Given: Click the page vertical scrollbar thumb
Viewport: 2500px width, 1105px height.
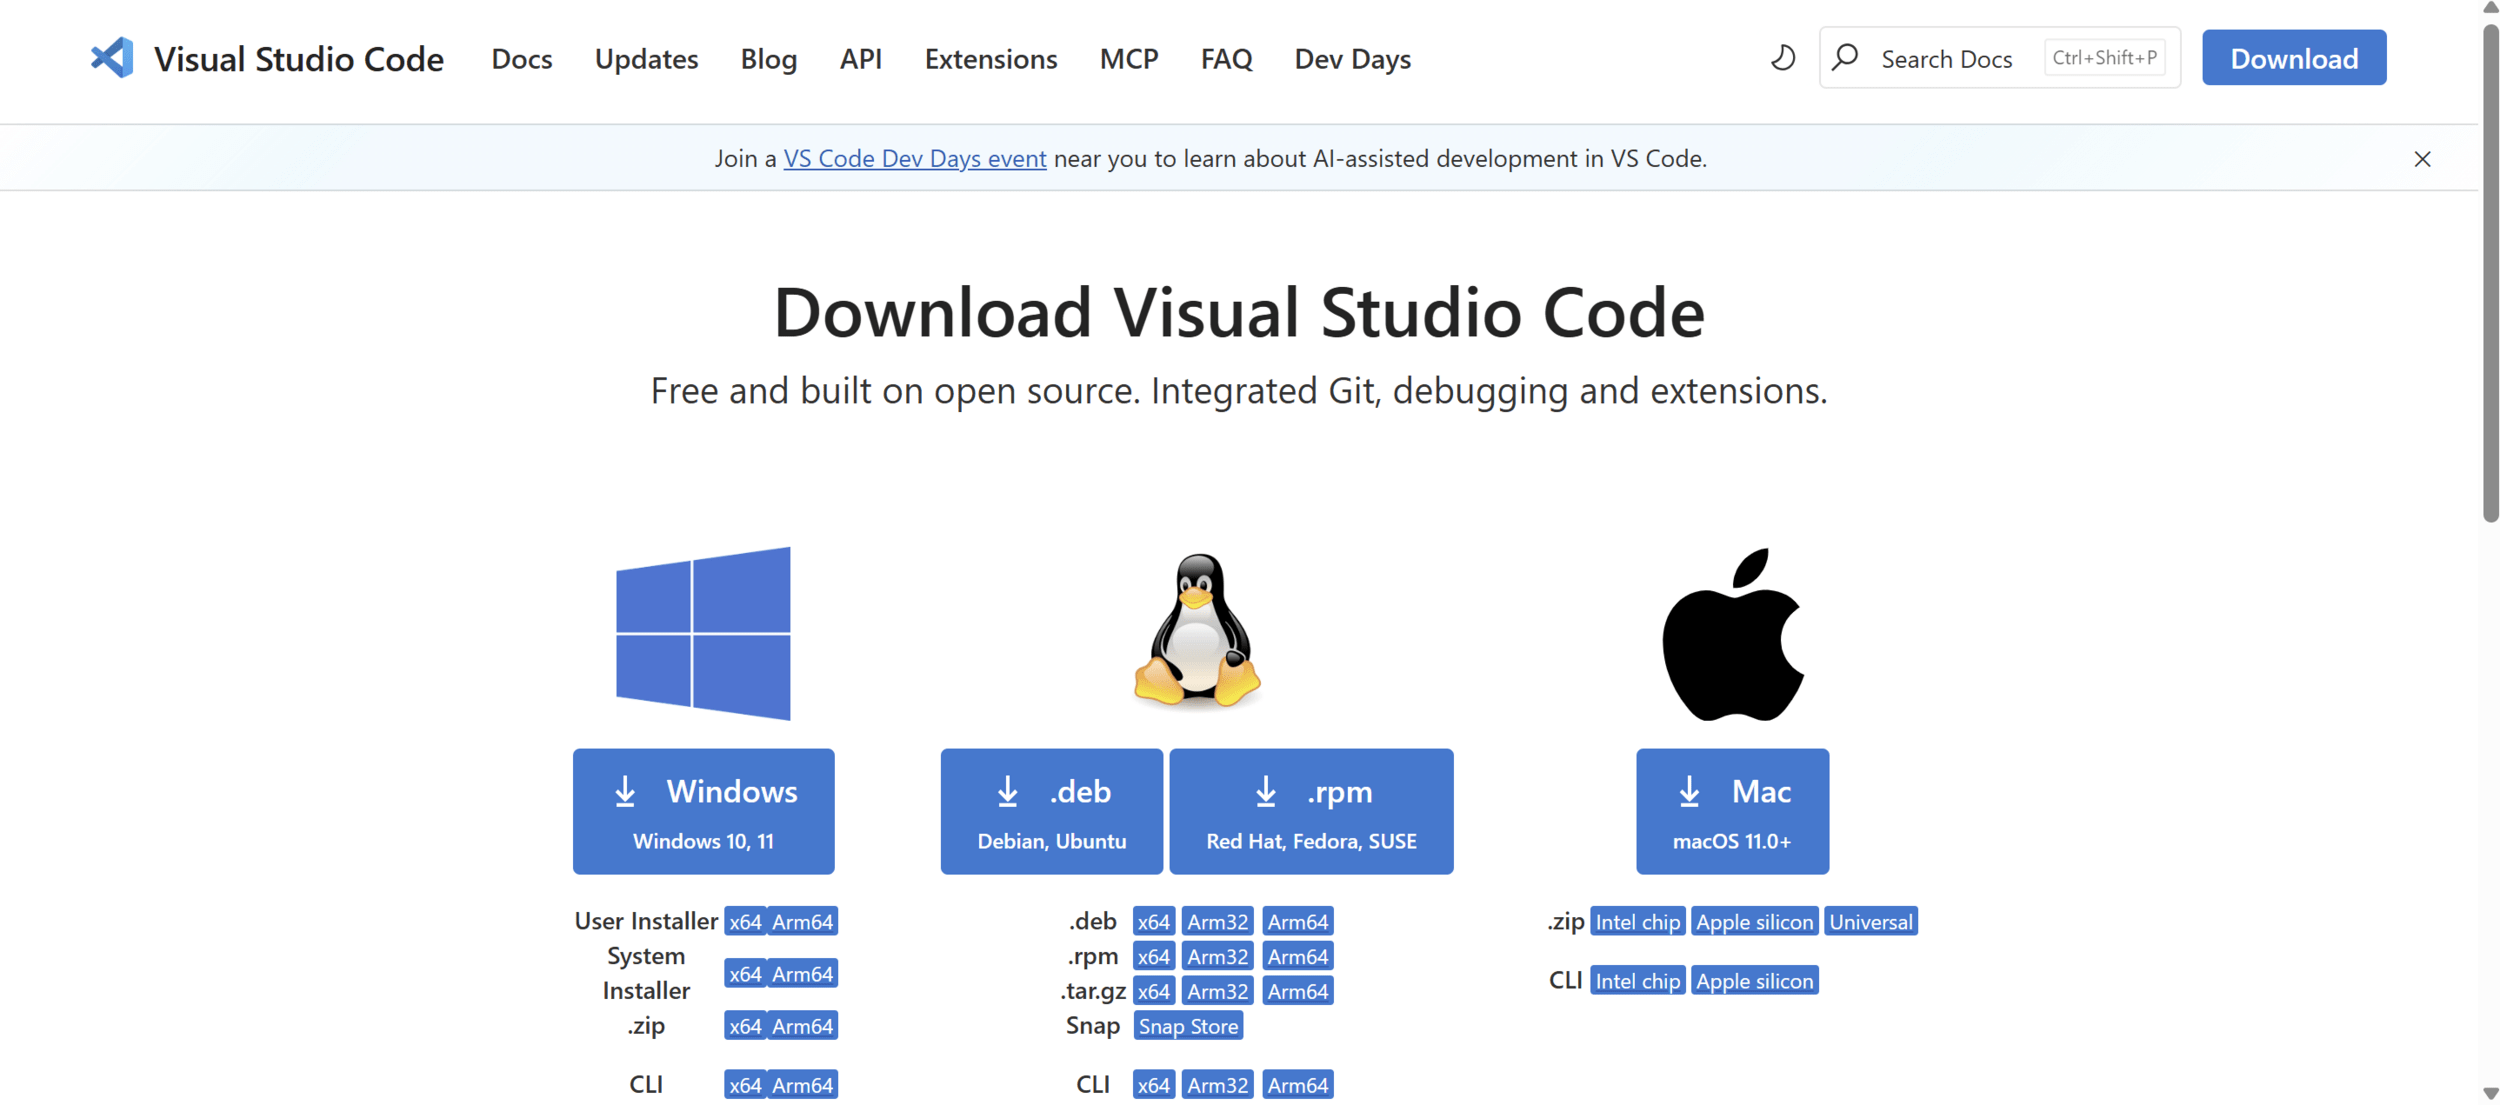Looking at the screenshot, I should point(2489,270).
